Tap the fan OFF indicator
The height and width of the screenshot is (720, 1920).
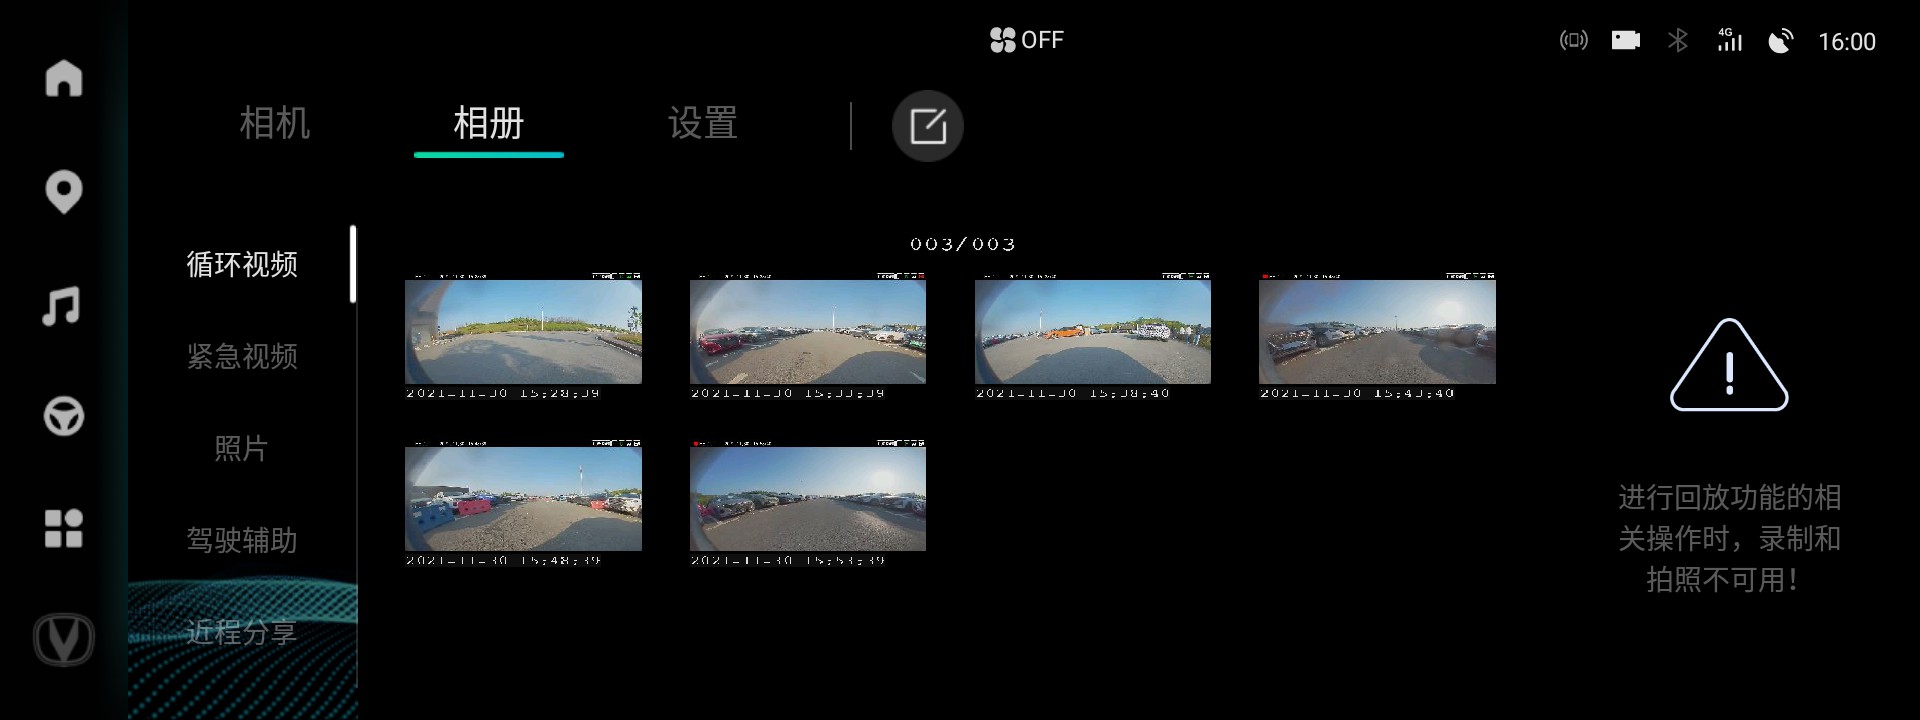1026,40
